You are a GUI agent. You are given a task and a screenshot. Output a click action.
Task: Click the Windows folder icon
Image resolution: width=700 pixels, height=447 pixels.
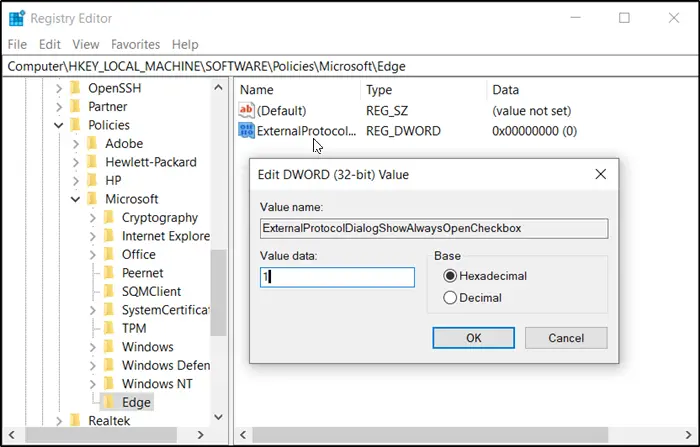click(109, 347)
